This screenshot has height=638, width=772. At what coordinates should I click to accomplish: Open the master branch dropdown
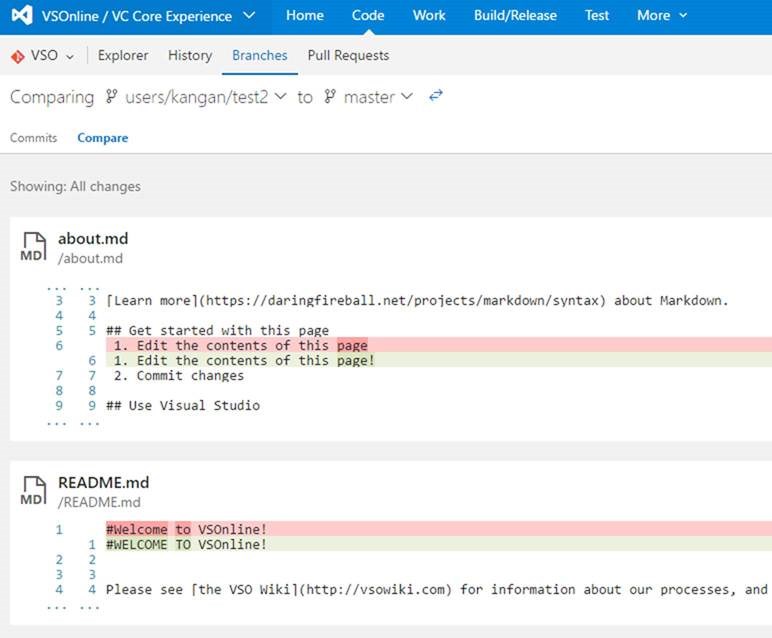click(407, 96)
